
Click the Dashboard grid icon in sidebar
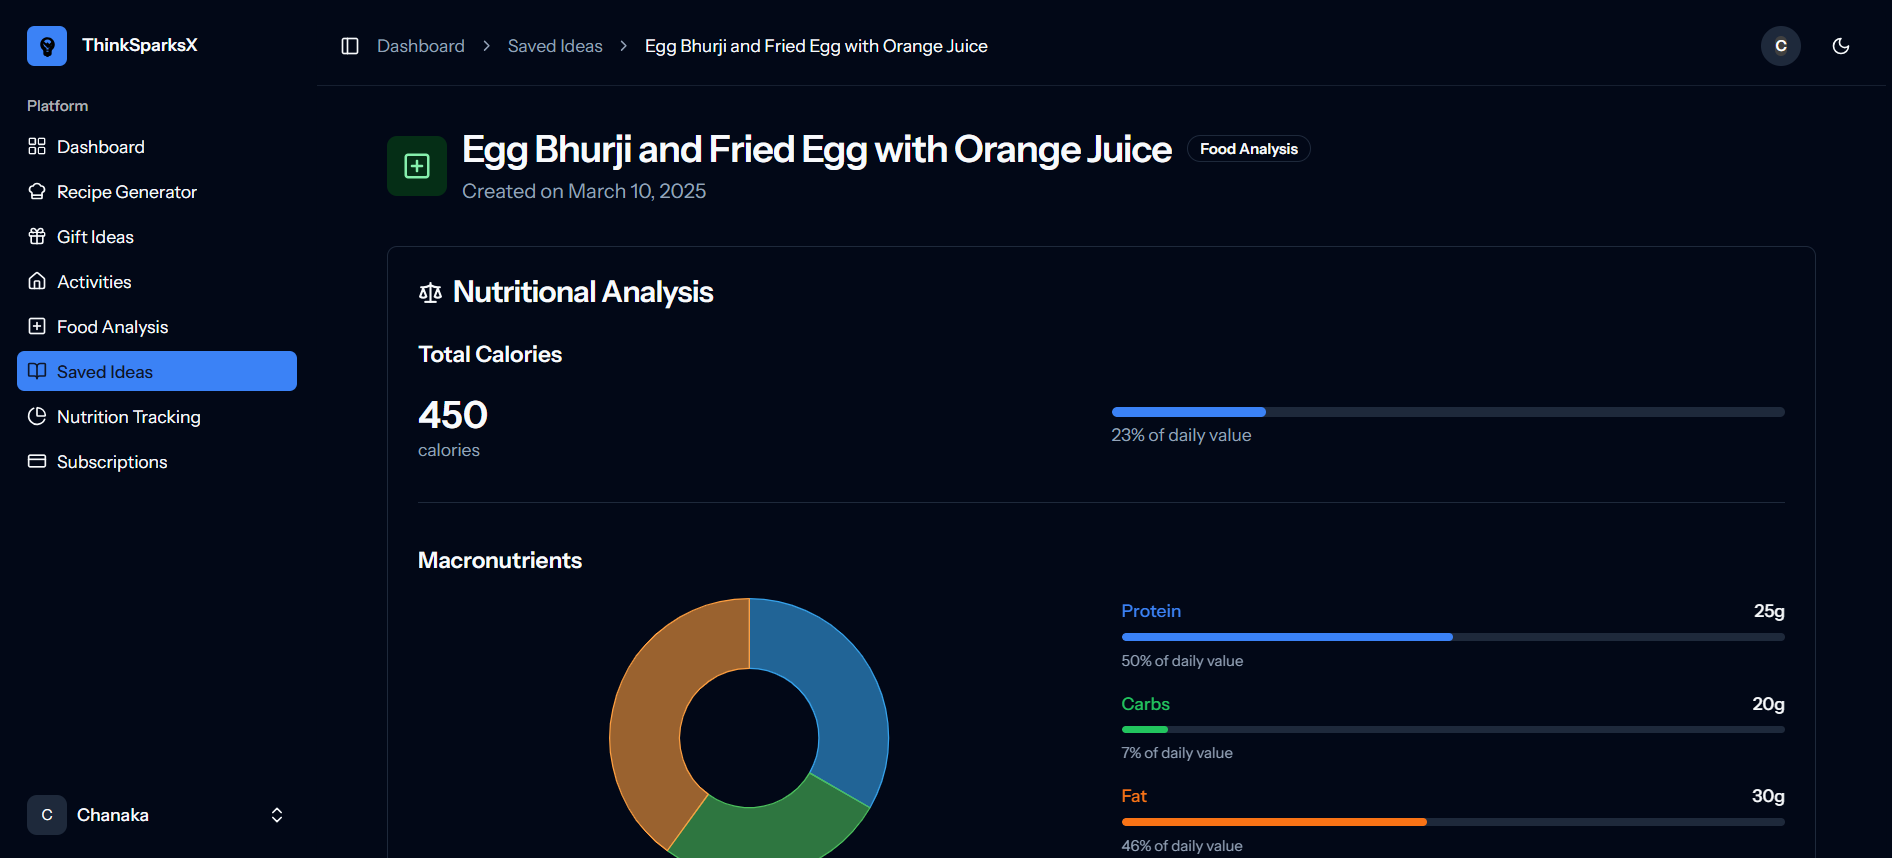click(37, 147)
